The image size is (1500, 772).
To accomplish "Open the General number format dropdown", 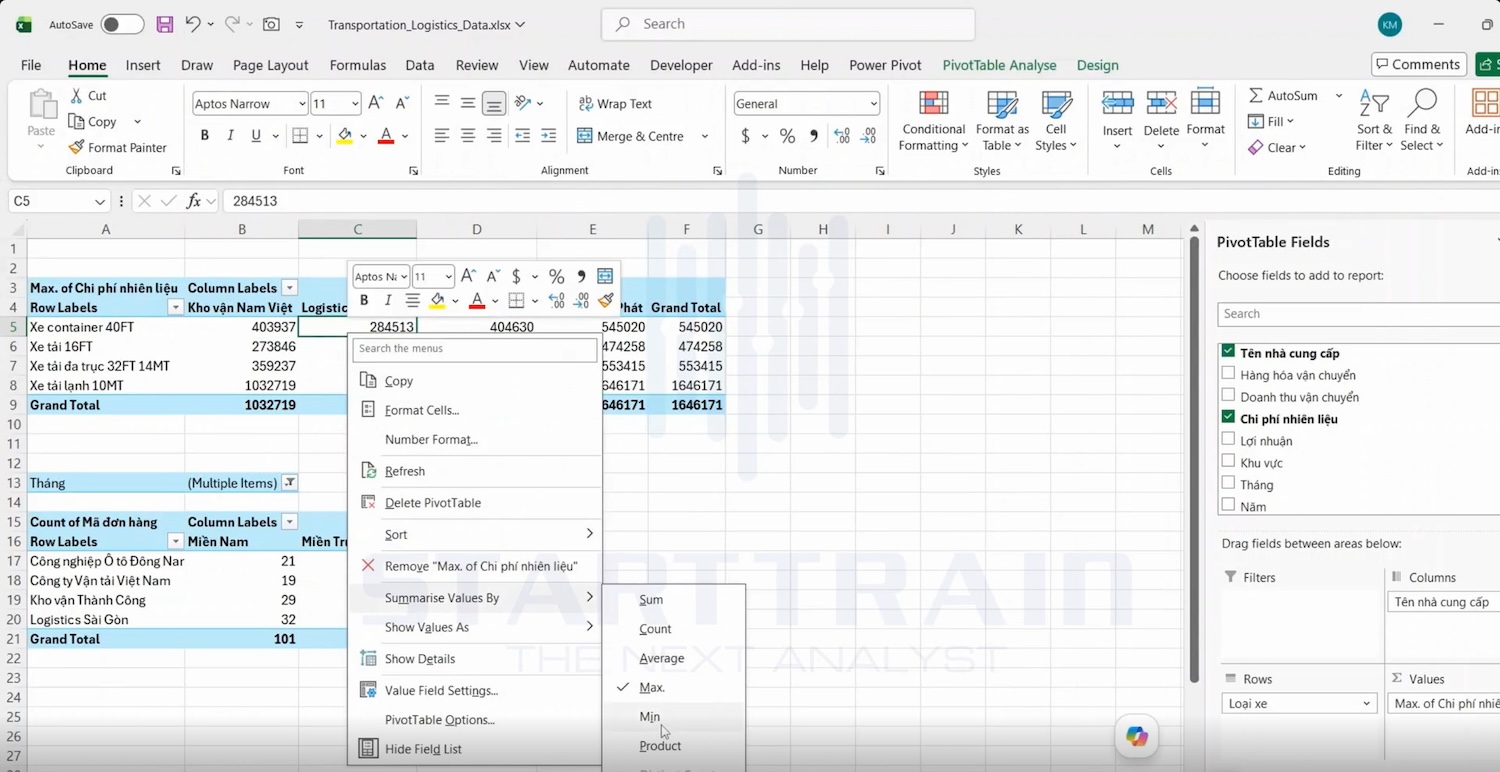I will pyautogui.click(x=873, y=104).
